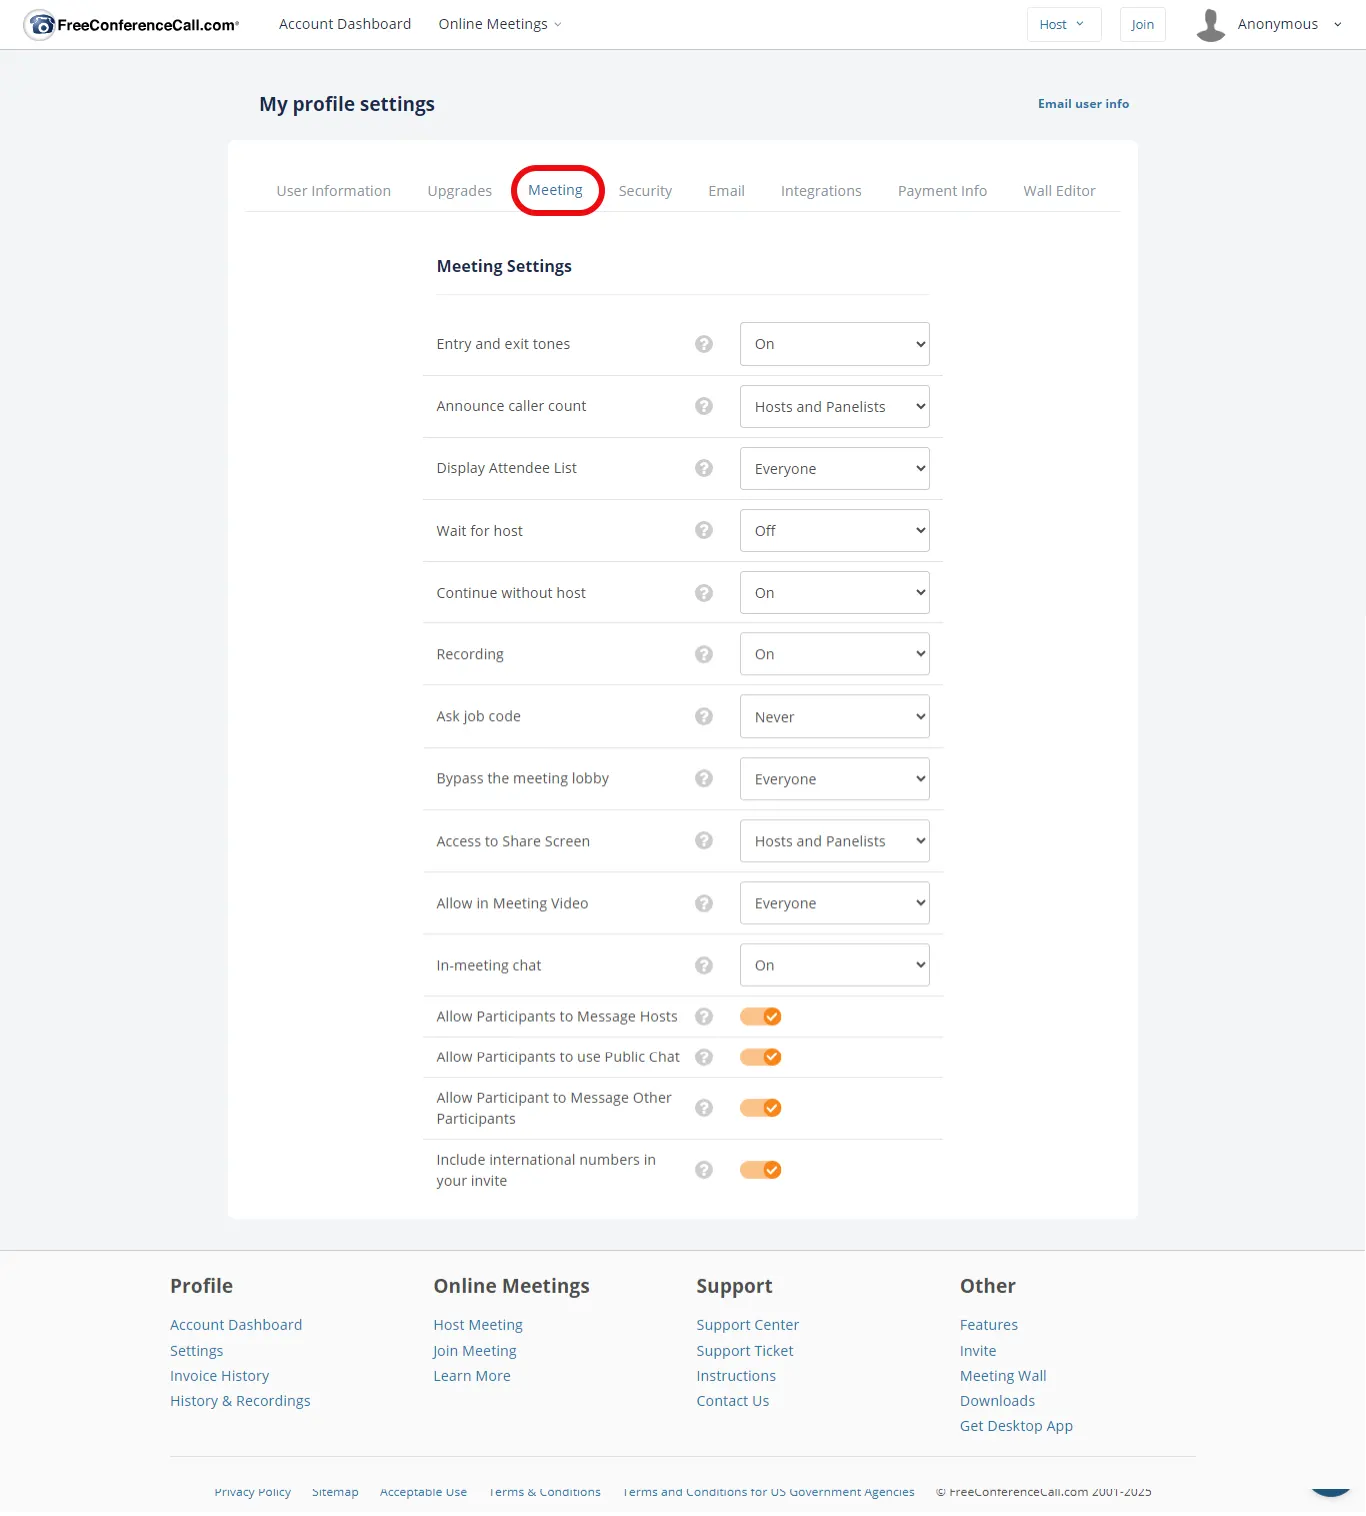Screen dimensions: 1366x1516
Task: Click the FreeConferenceCall.com logo
Action: [132, 24]
